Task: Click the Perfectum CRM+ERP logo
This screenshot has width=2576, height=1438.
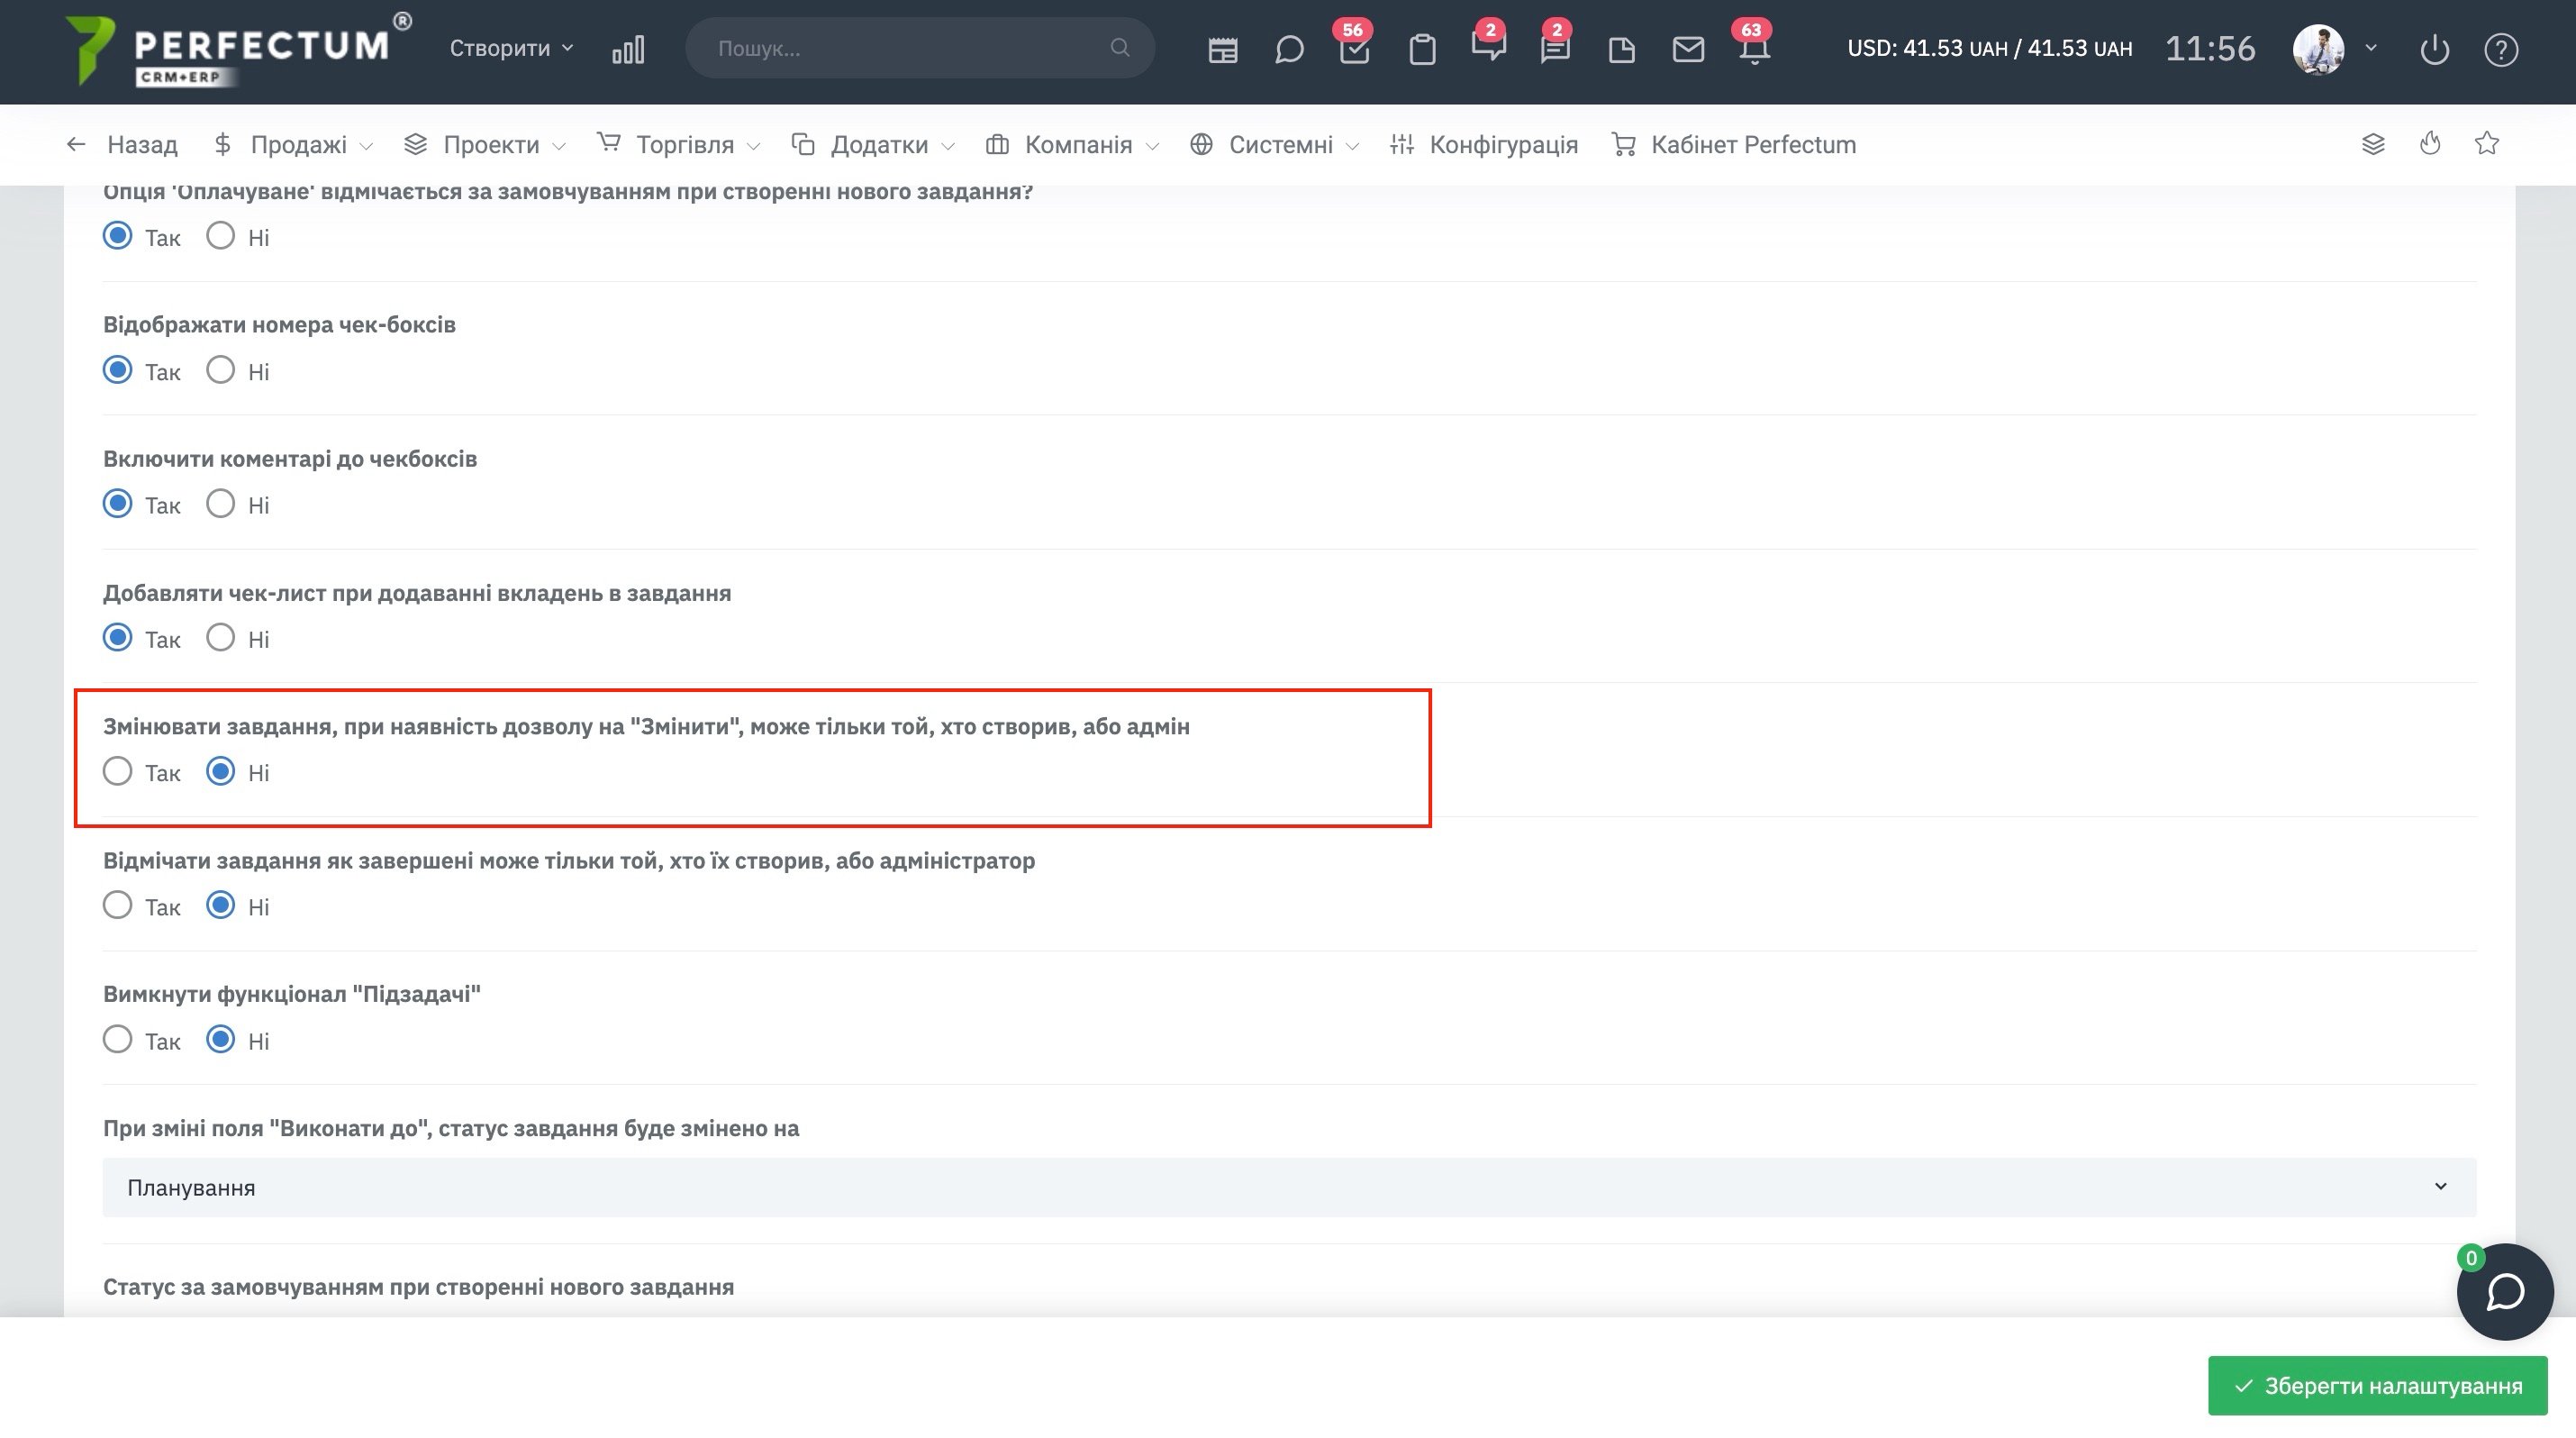Action: tap(237, 50)
